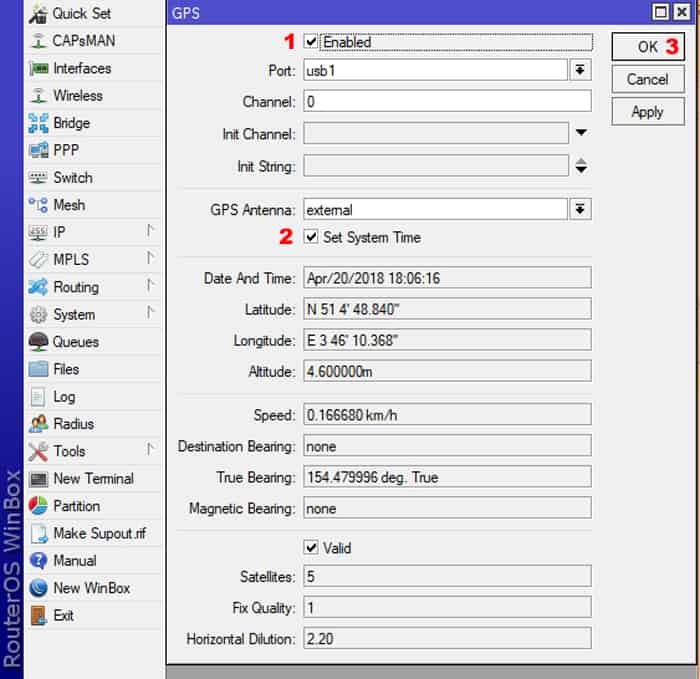700x679 pixels.
Task: Open the Interfaces icon
Action: click(39, 68)
